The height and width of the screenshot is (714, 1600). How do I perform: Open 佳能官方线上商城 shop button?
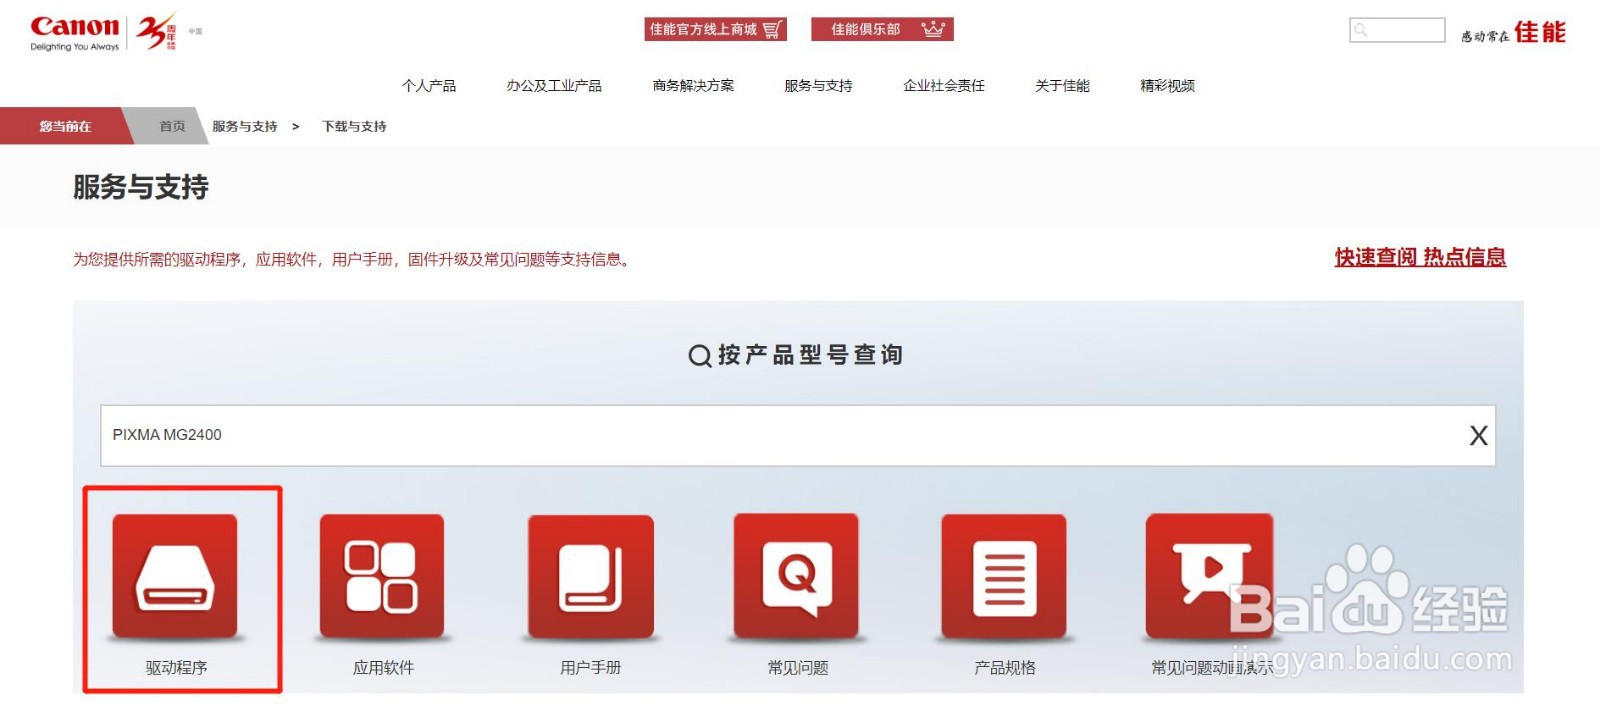coord(715,29)
